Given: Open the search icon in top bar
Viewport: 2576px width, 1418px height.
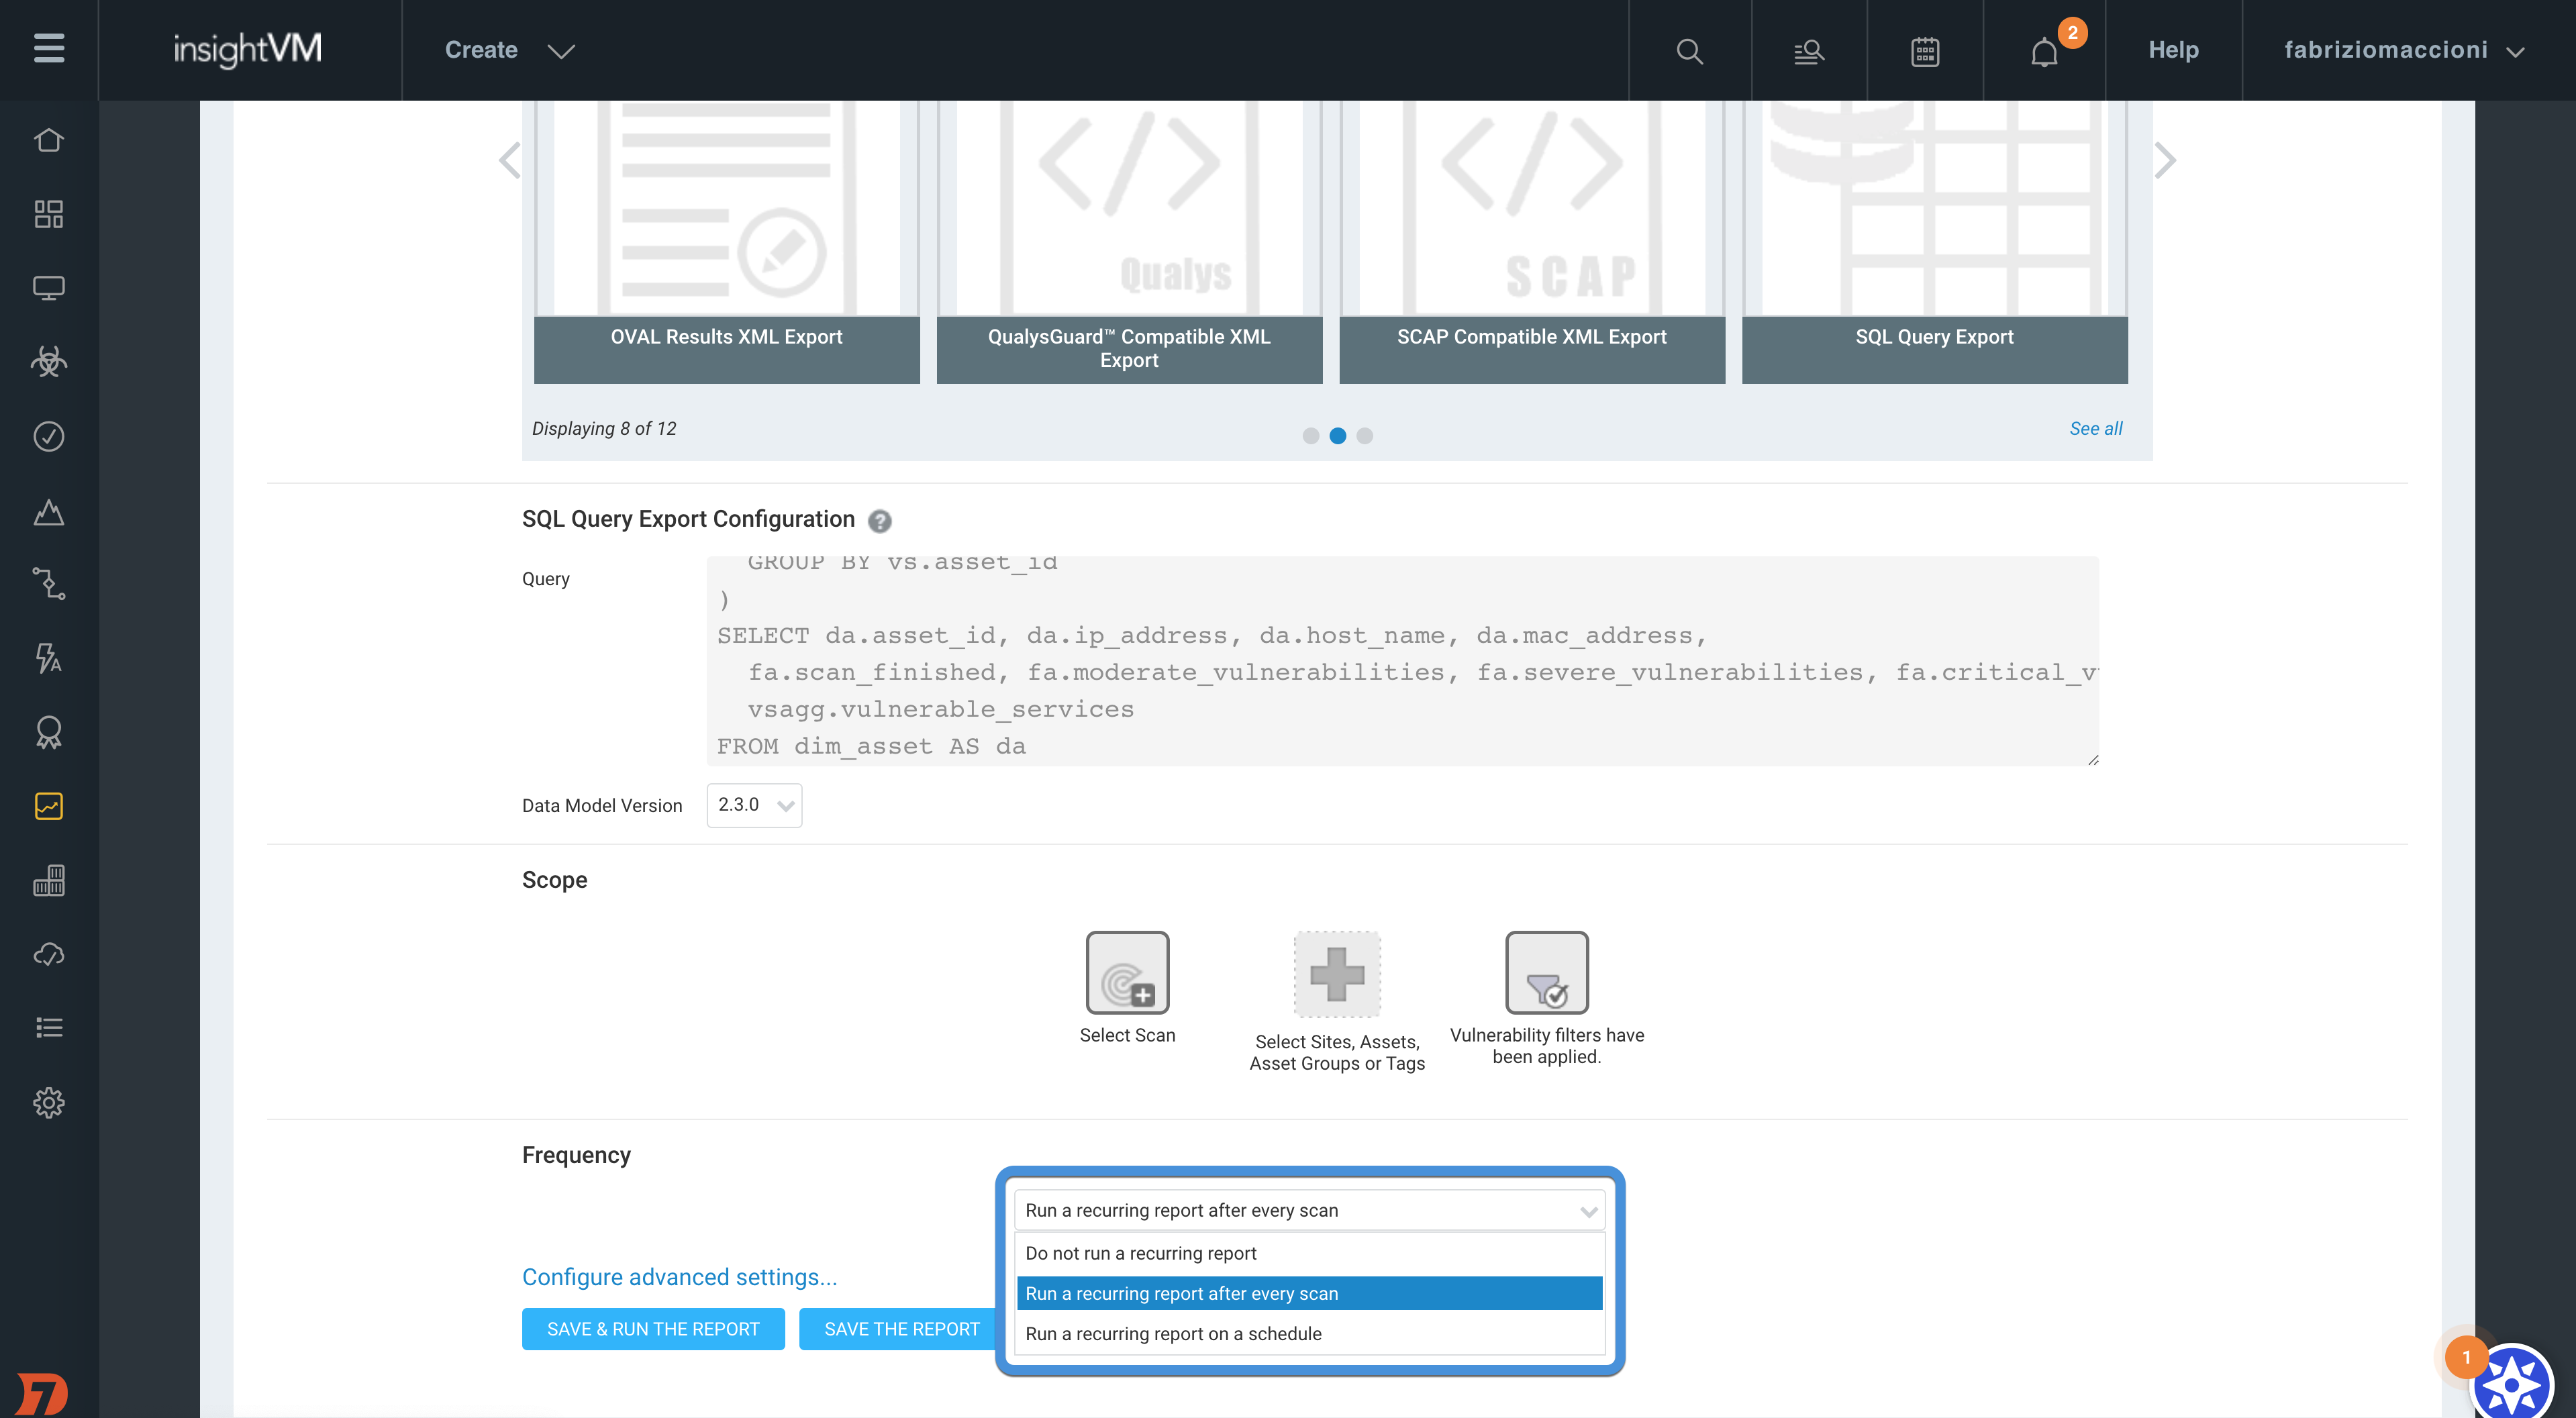Looking at the screenshot, I should click(x=1689, y=51).
